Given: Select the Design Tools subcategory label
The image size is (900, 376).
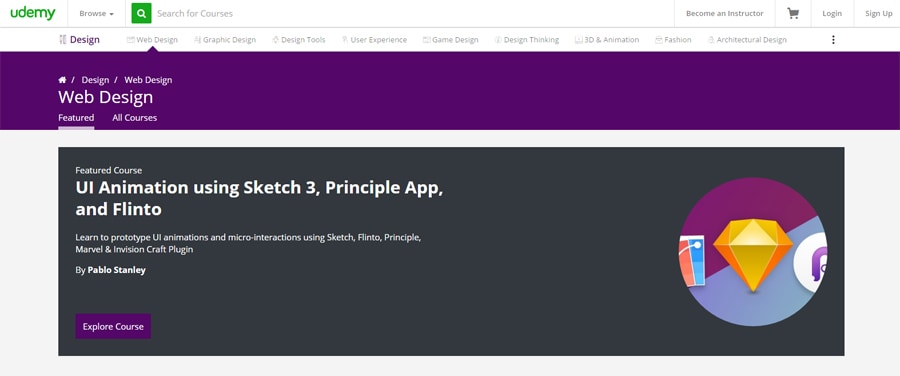Looking at the screenshot, I should 303,40.
